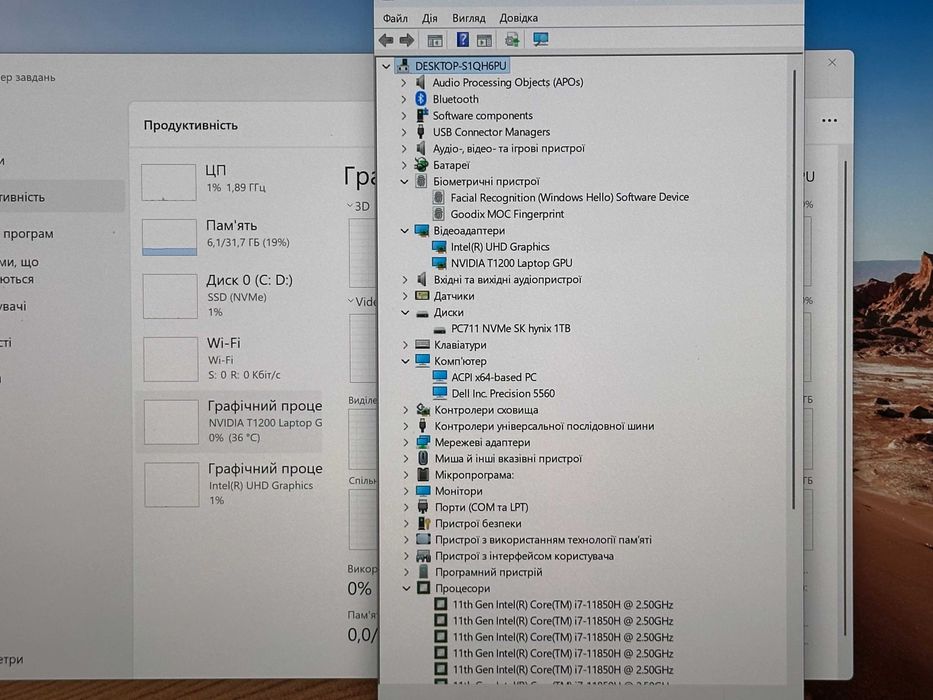Open the Файл menu
The width and height of the screenshot is (933, 700).
pos(395,18)
